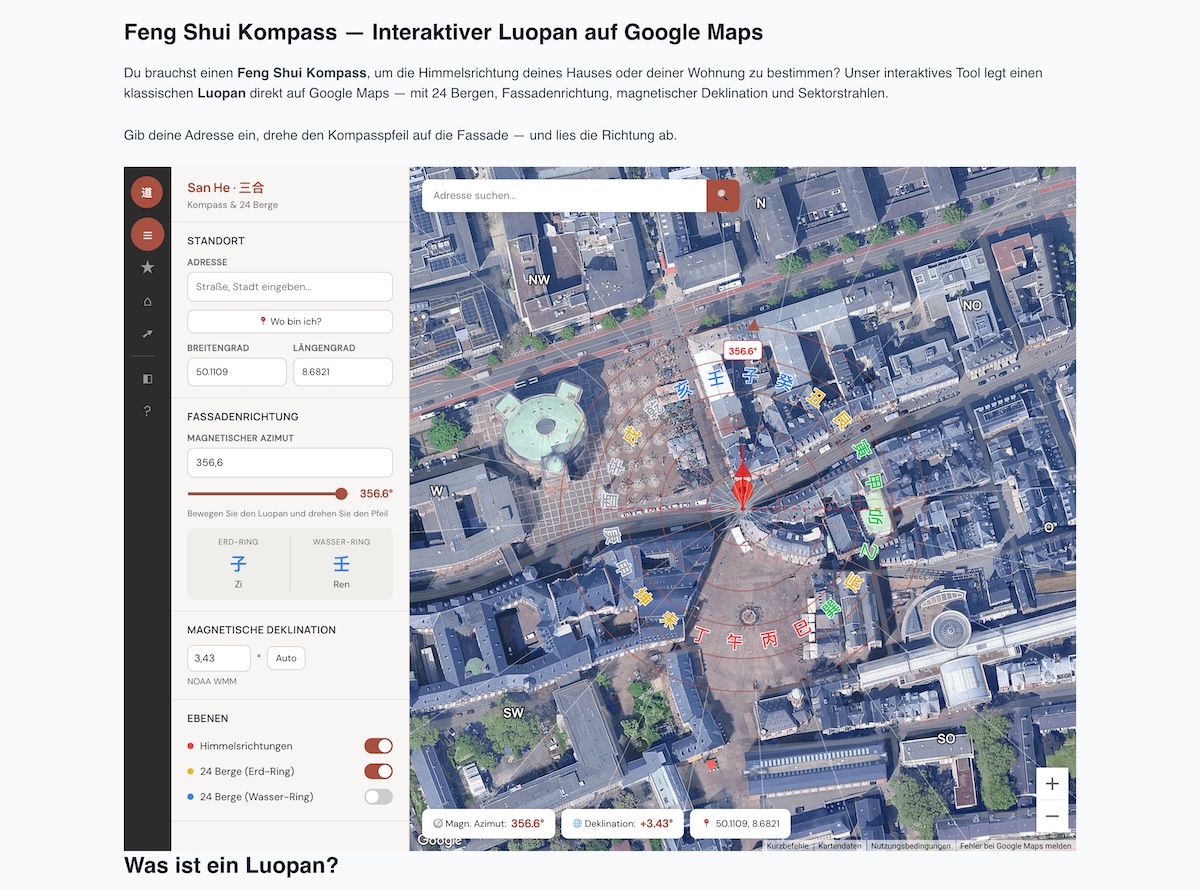Click the Erd-Ring Zi character
Screen dimensions: 1200x890
click(x=238, y=565)
